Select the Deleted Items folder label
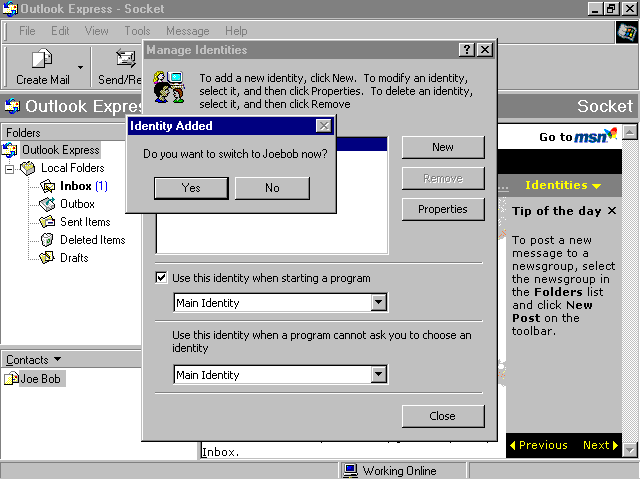This screenshot has height=480, width=640. point(93,240)
